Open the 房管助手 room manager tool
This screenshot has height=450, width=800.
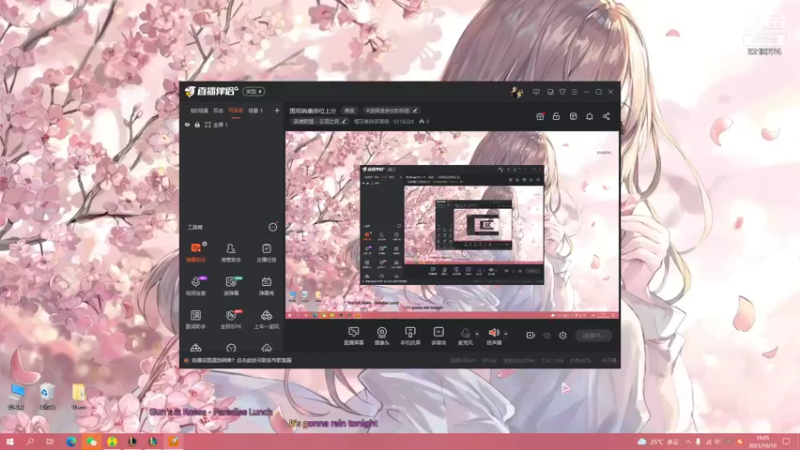pos(231,253)
